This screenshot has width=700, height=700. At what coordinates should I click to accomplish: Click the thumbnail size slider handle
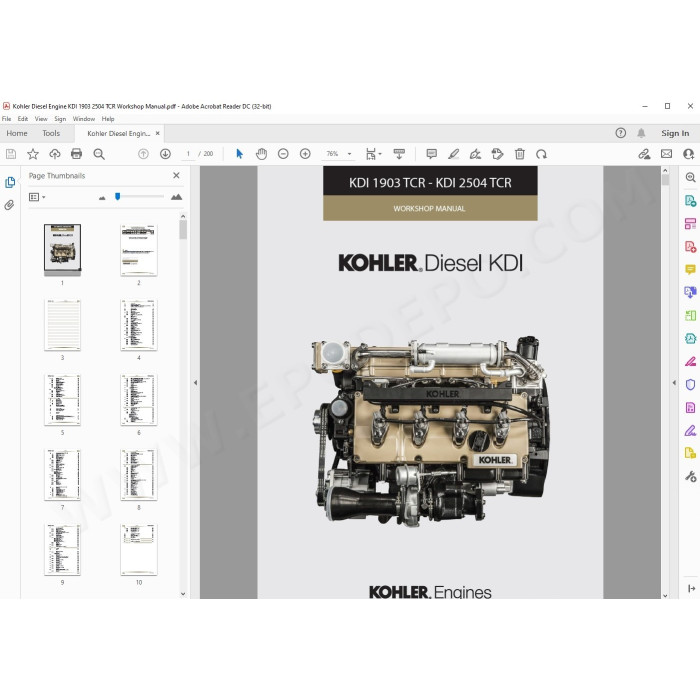tap(117, 196)
